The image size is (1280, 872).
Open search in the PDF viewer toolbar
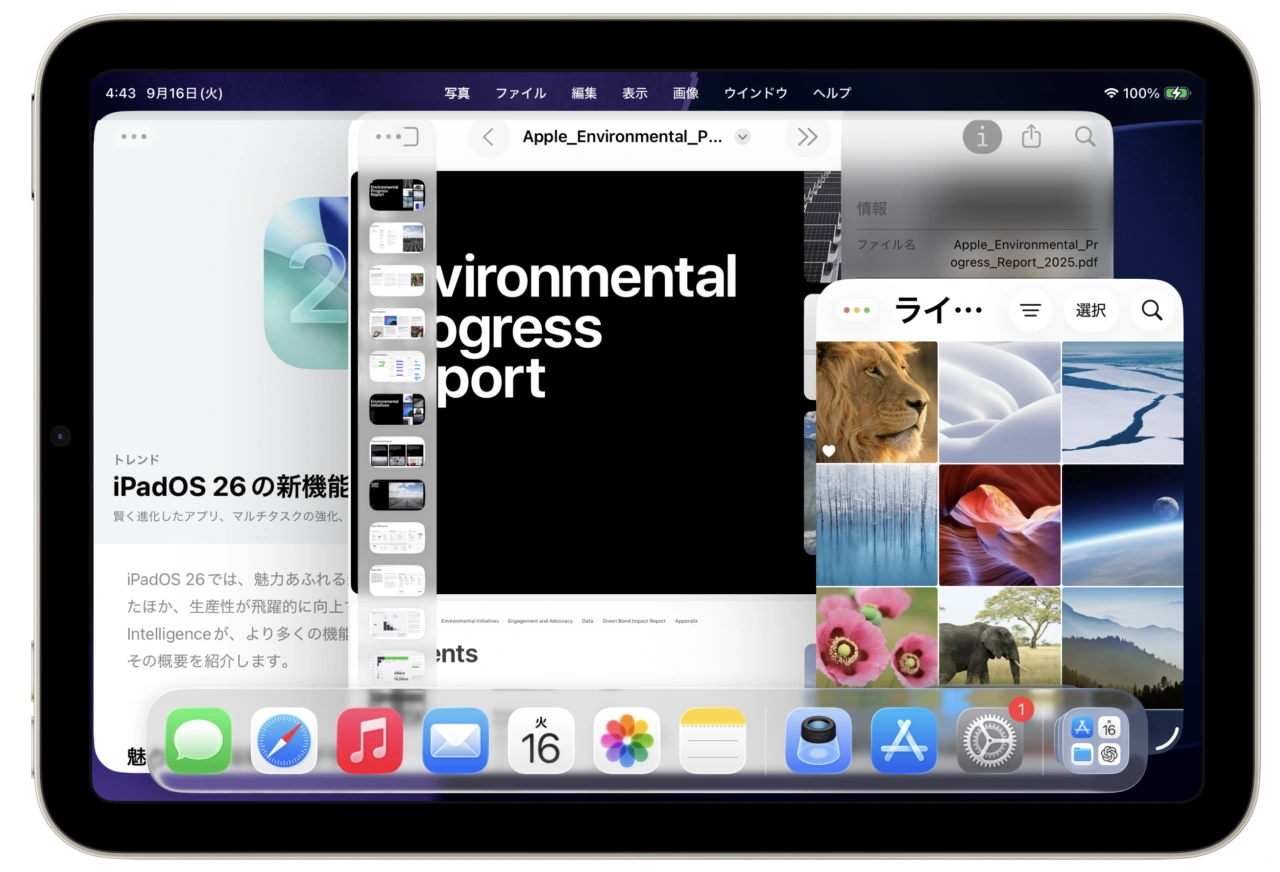[x=1085, y=137]
